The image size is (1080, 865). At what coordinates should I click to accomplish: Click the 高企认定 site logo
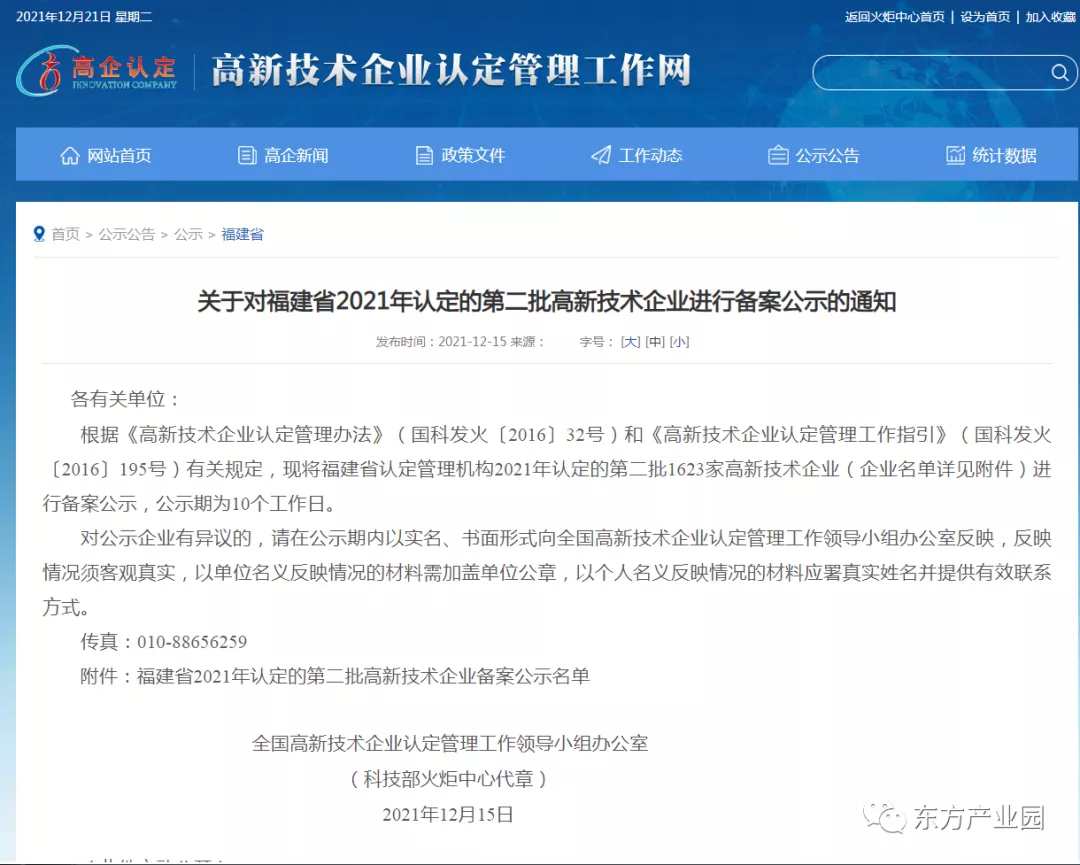(x=97, y=70)
